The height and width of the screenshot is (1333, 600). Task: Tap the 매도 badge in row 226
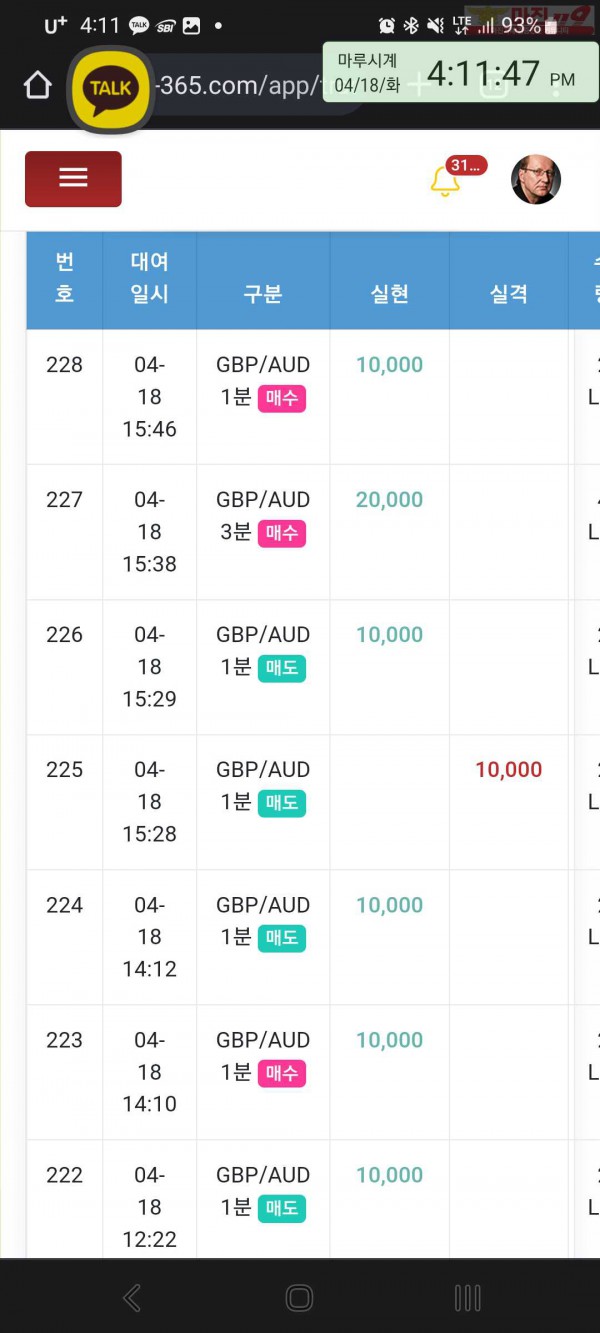[281, 668]
